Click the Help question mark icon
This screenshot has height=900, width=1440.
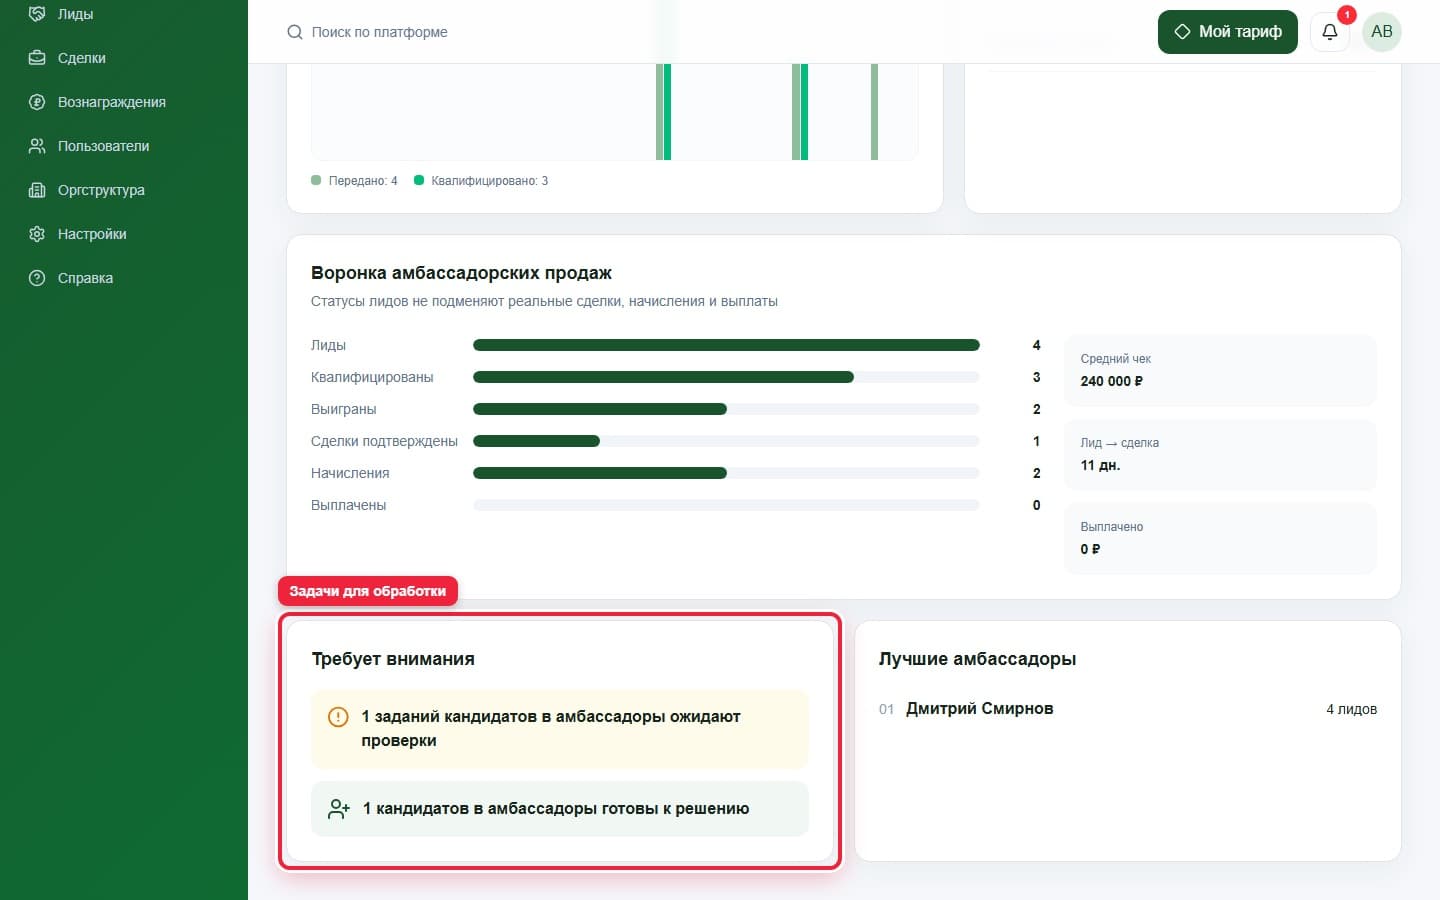click(37, 278)
